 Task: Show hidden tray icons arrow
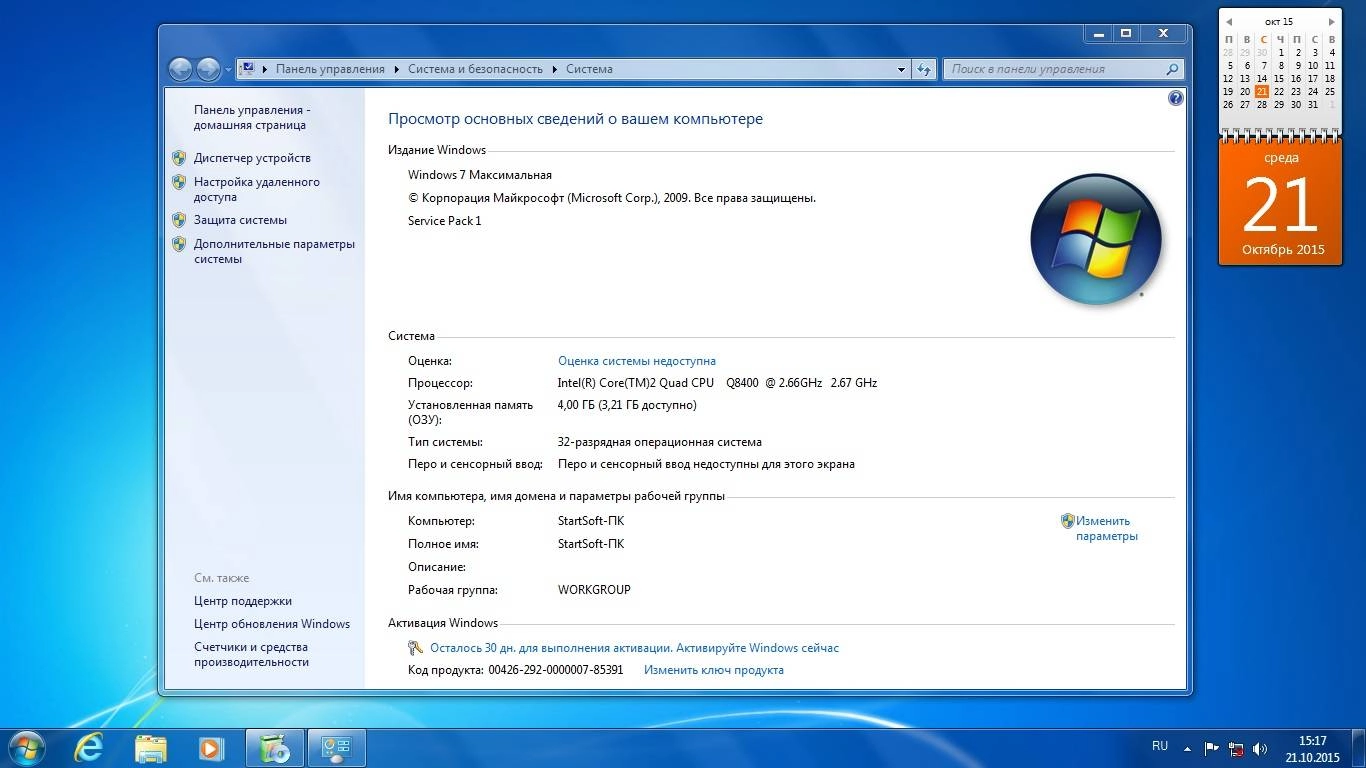pos(1187,748)
